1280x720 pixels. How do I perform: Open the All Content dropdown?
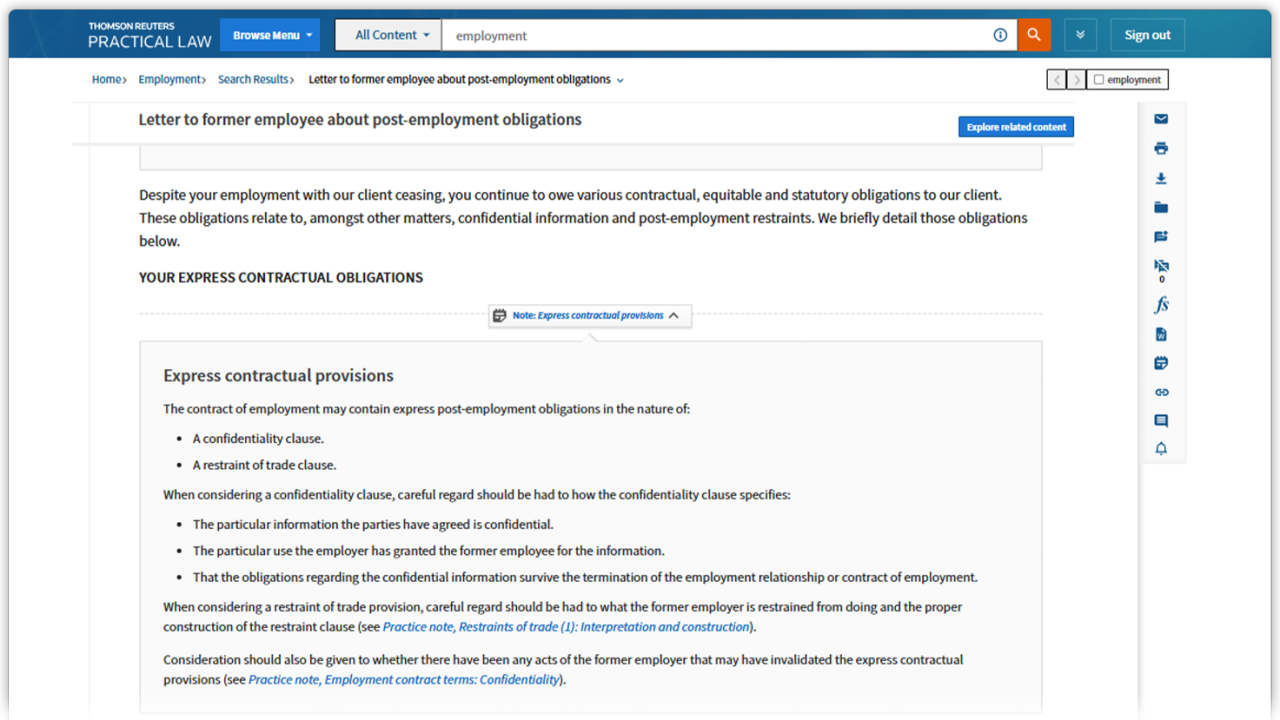[x=392, y=35]
